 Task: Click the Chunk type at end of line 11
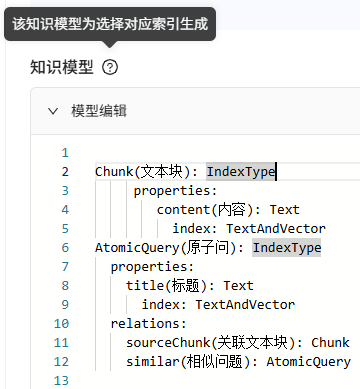pyautogui.click(x=330, y=343)
